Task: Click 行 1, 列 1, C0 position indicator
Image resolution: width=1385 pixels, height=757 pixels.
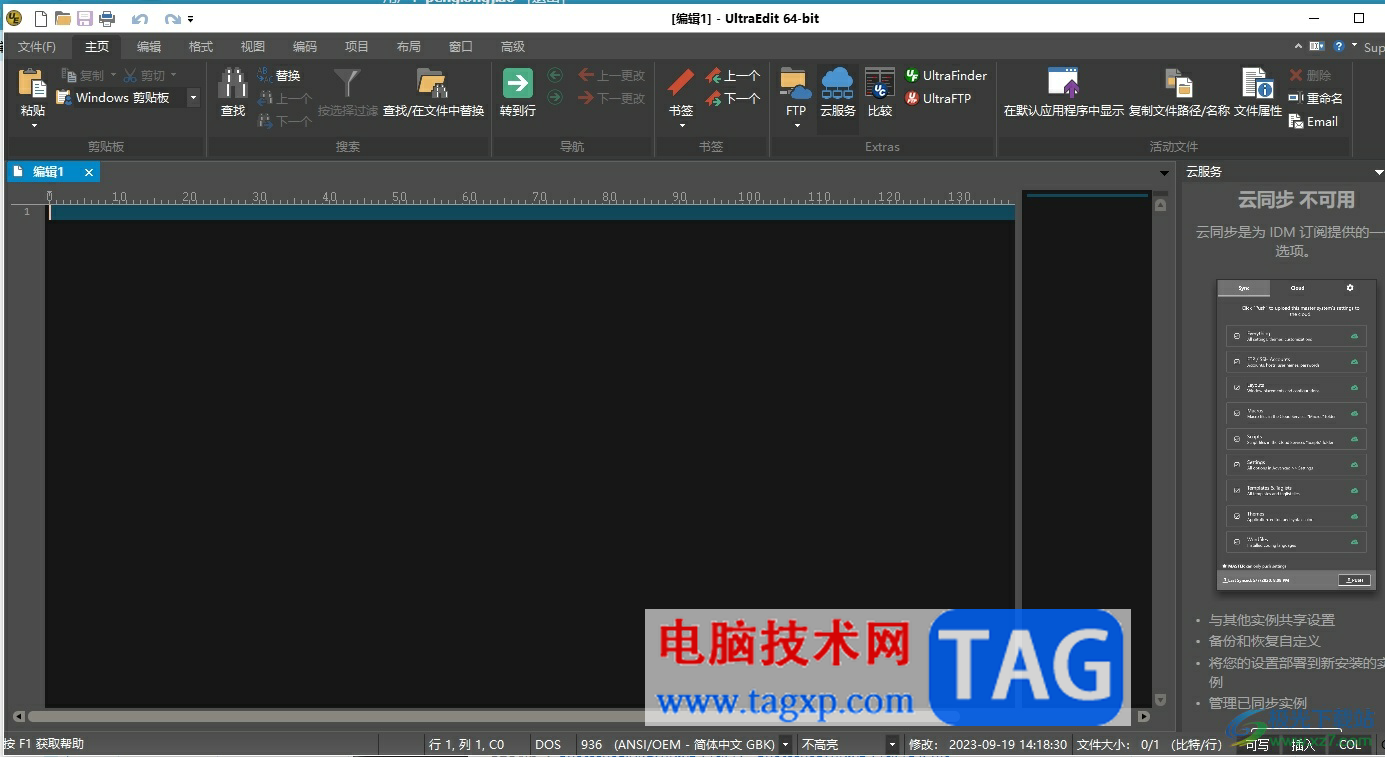Action: (x=467, y=744)
